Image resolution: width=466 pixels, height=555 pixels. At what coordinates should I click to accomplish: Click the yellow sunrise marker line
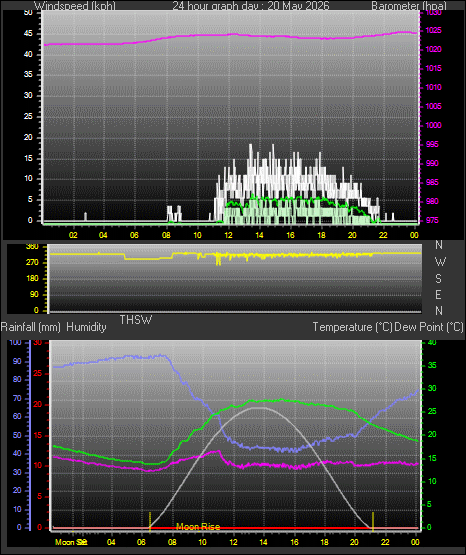pyautogui.click(x=150, y=521)
